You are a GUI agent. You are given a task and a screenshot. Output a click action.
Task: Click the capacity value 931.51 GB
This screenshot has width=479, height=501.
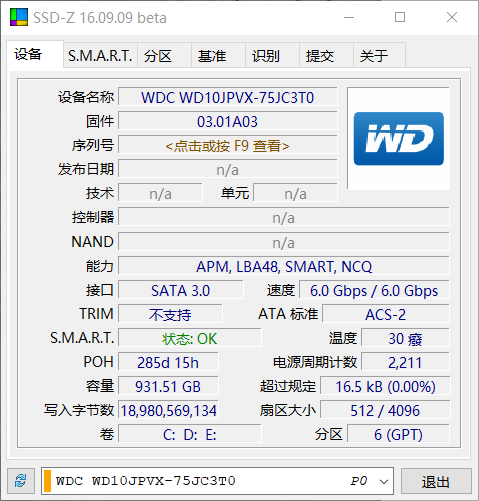pyautogui.click(x=168, y=386)
